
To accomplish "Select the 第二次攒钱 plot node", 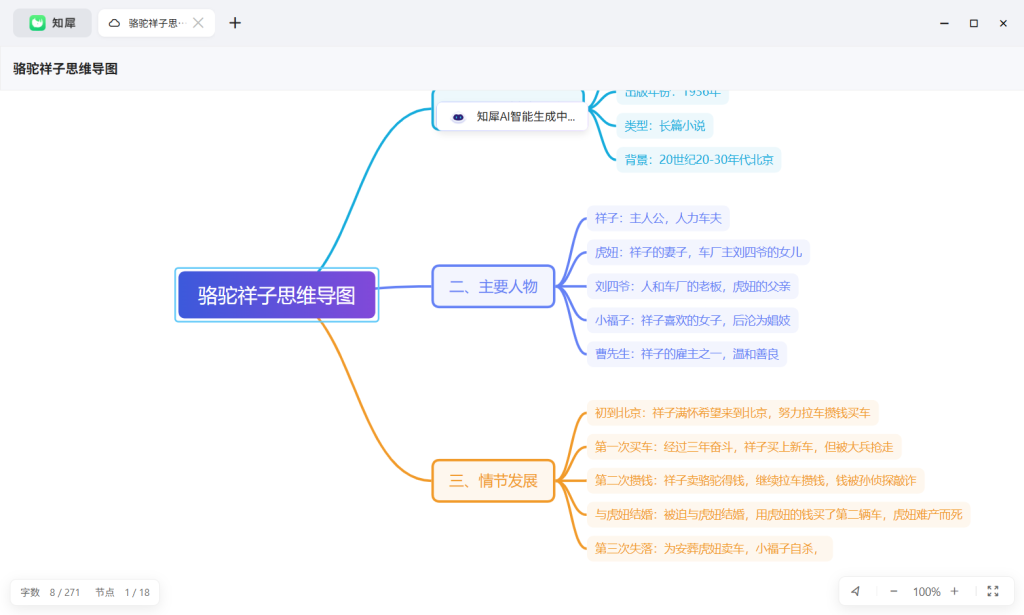I will coord(756,481).
